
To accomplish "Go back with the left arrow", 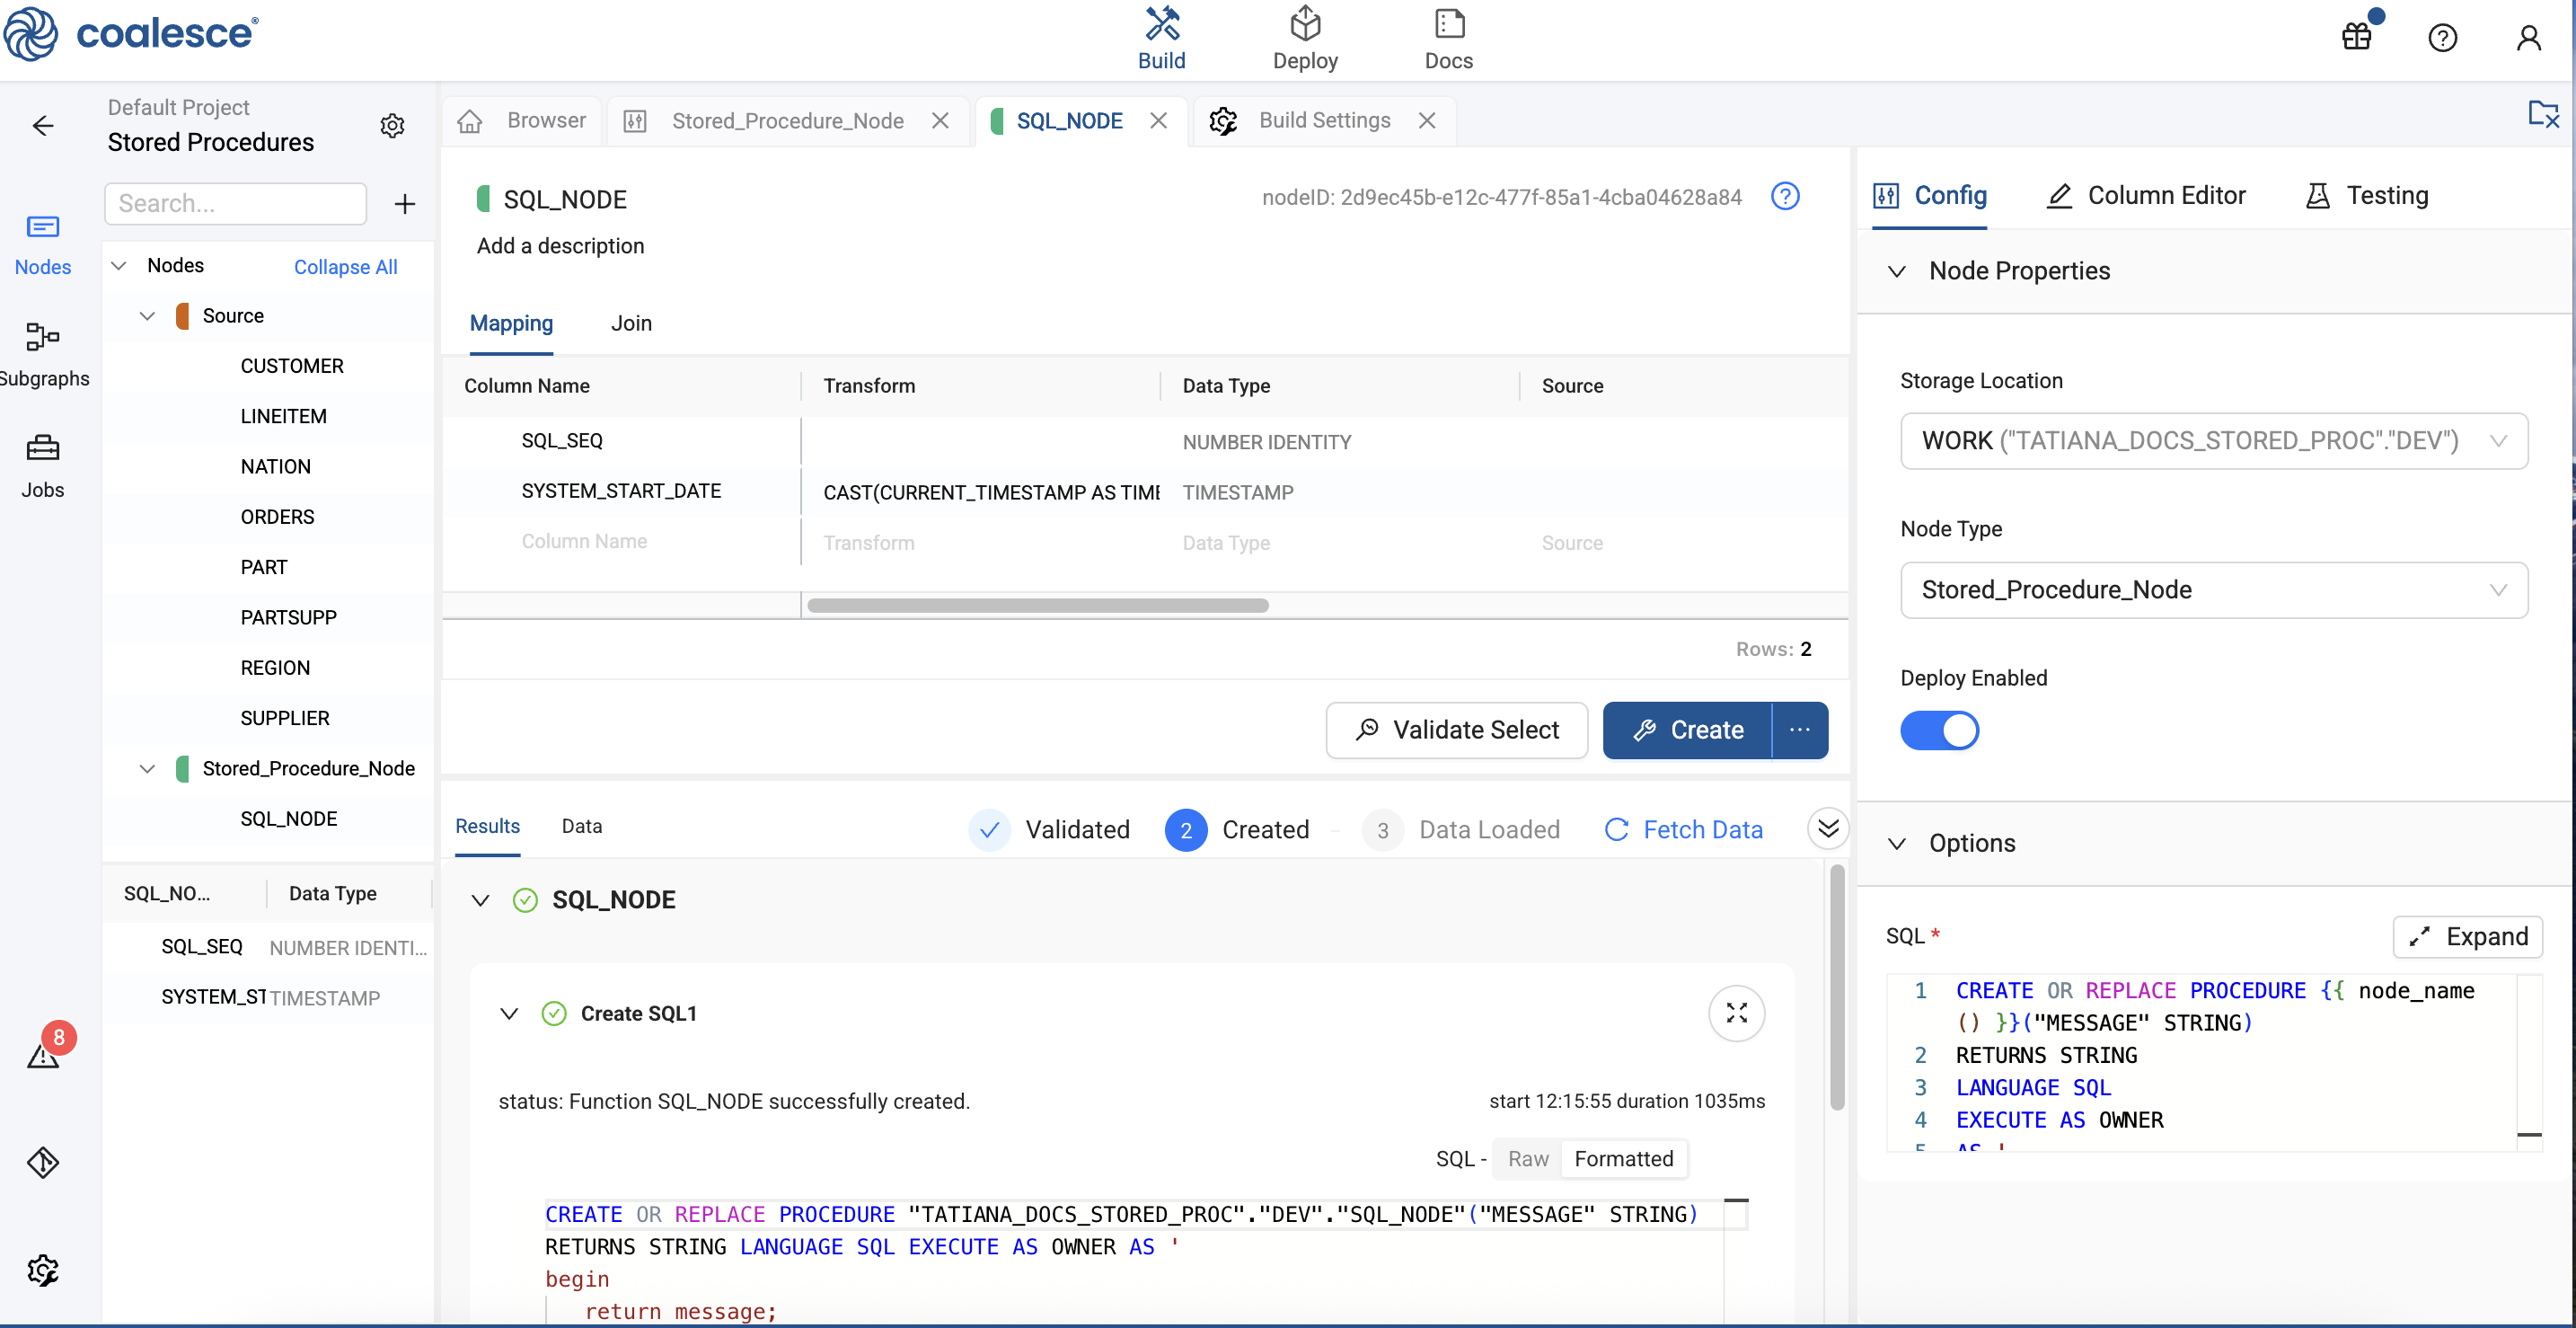I will tap(43, 125).
